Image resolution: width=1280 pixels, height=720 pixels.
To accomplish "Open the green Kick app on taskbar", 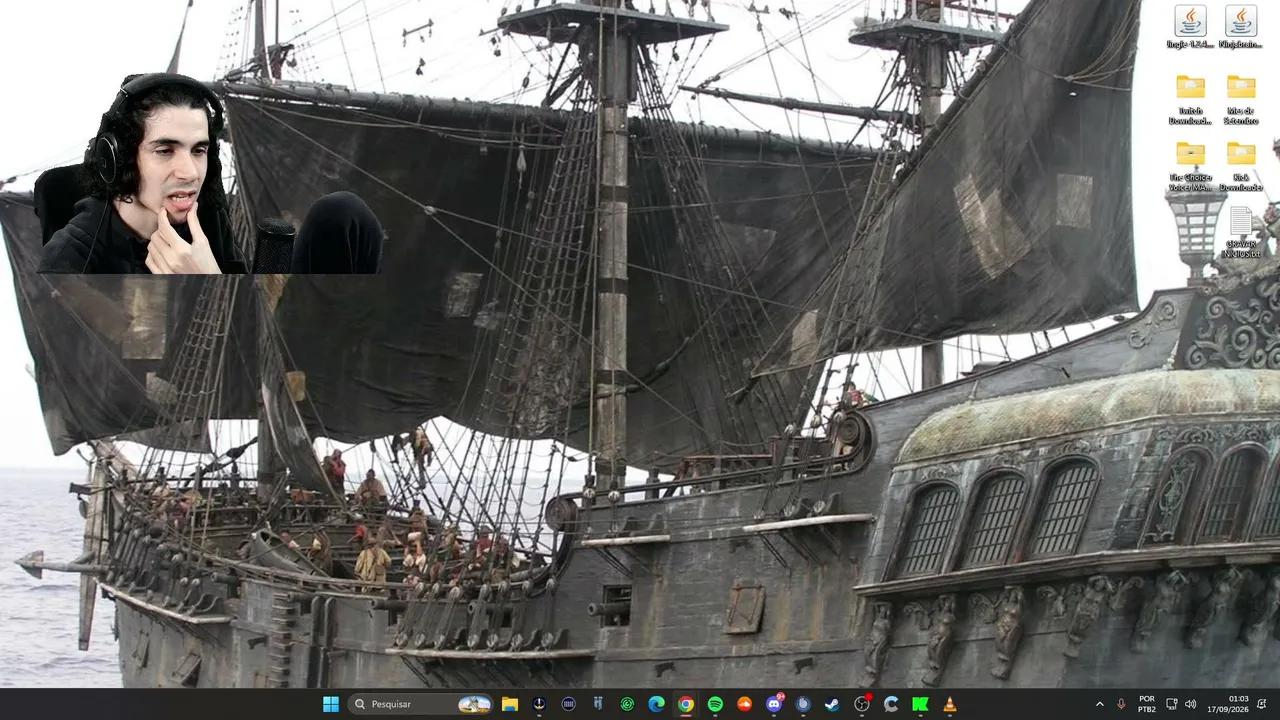I will coord(920,704).
